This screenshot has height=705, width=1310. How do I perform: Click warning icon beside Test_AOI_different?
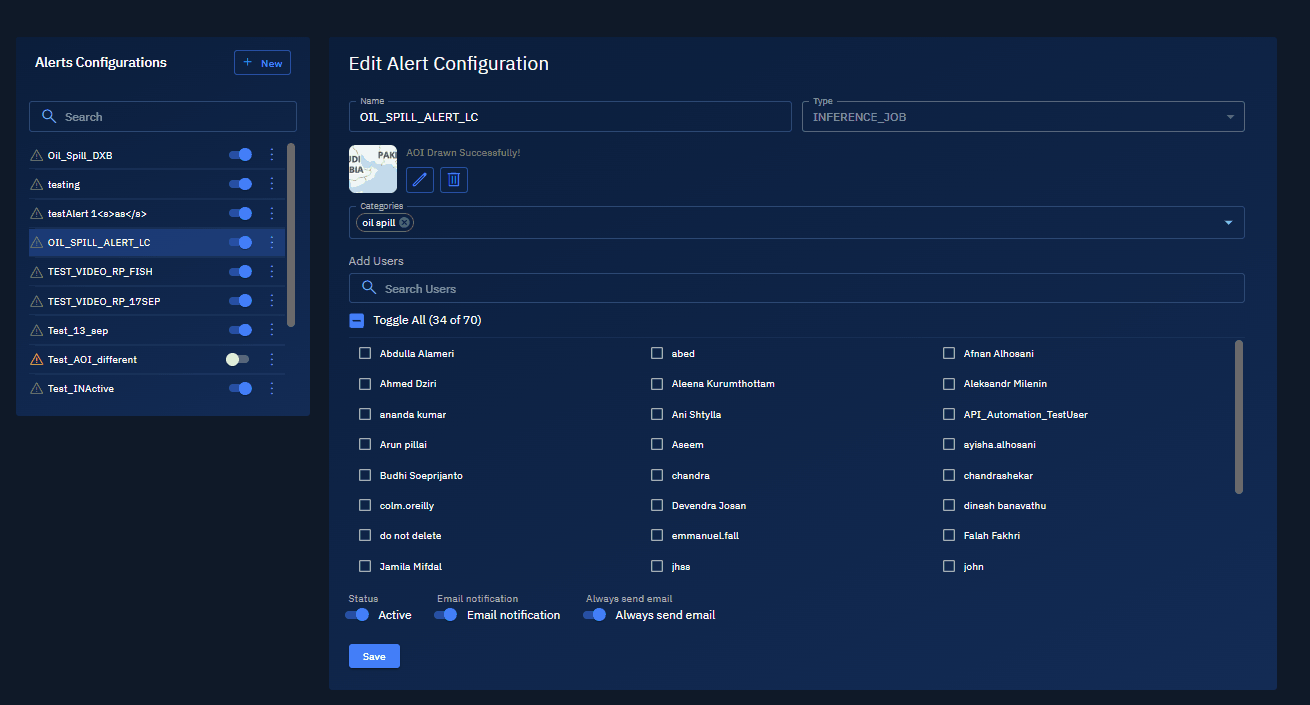coord(37,359)
